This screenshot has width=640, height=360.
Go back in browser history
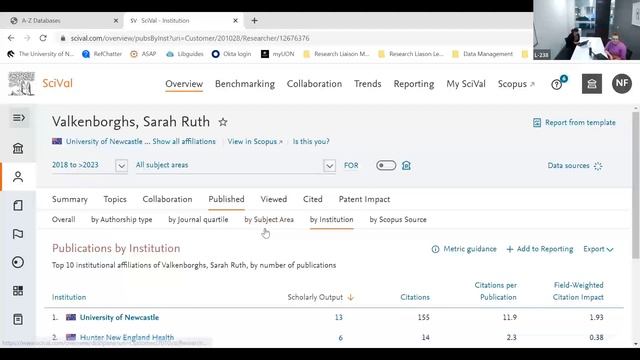[x=11, y=38]
